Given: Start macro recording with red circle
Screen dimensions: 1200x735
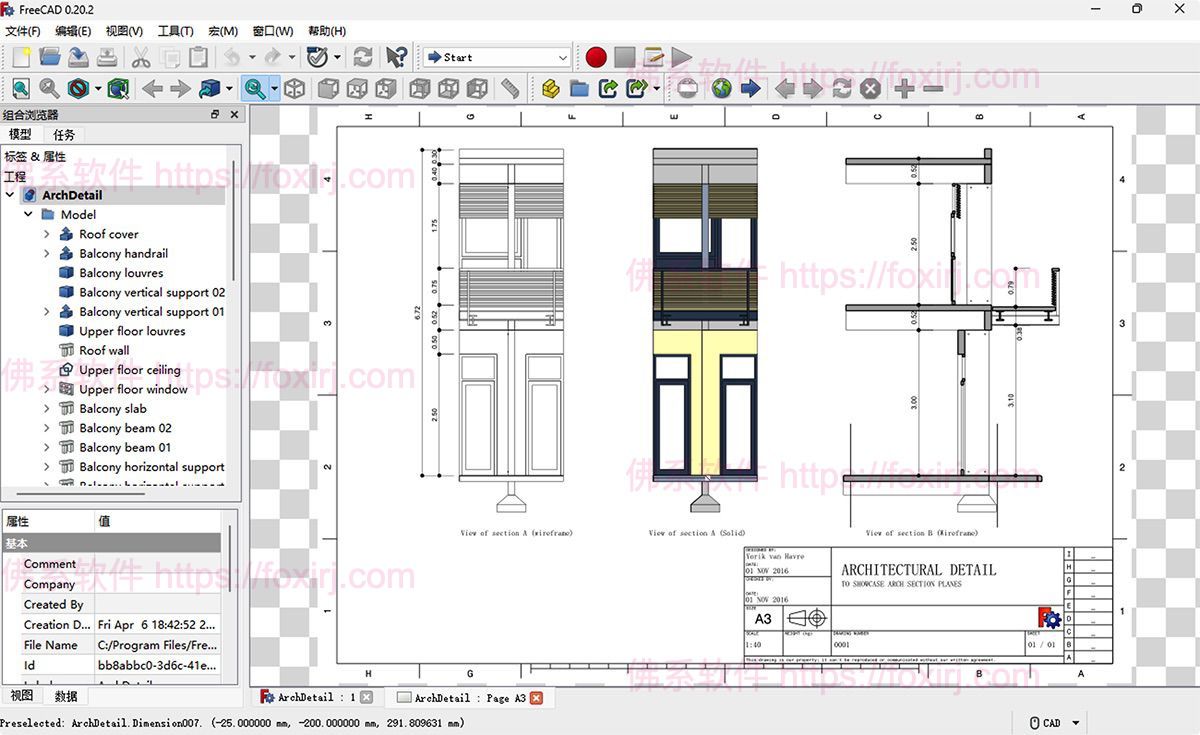Looking at the screenshot, I should click(597, 57).
